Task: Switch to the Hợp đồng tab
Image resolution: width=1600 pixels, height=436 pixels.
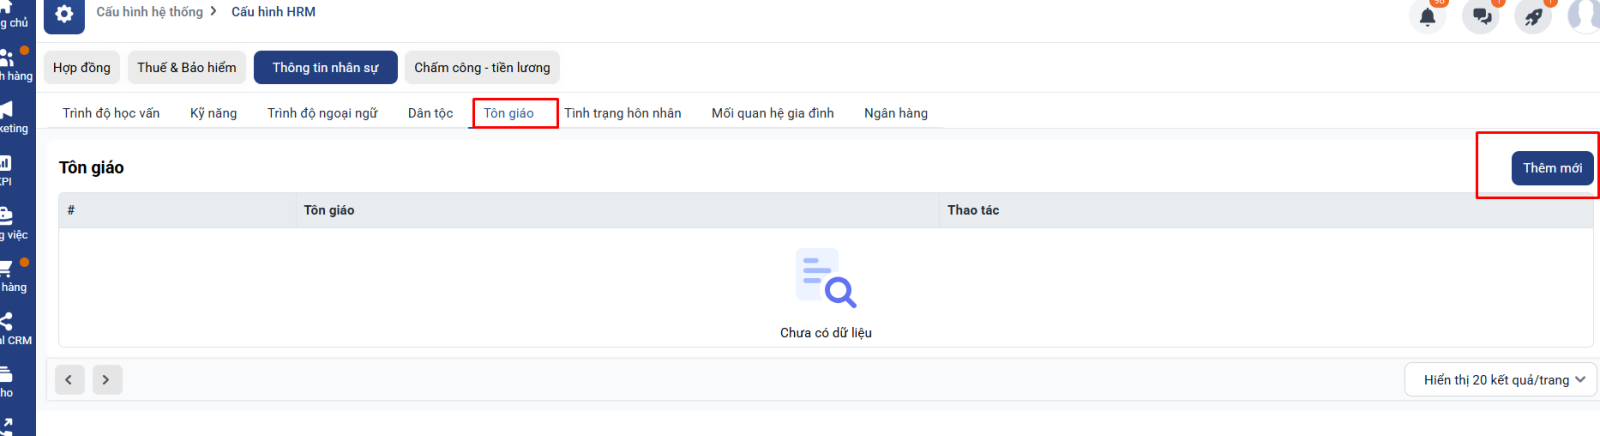Action: point(82,68)
